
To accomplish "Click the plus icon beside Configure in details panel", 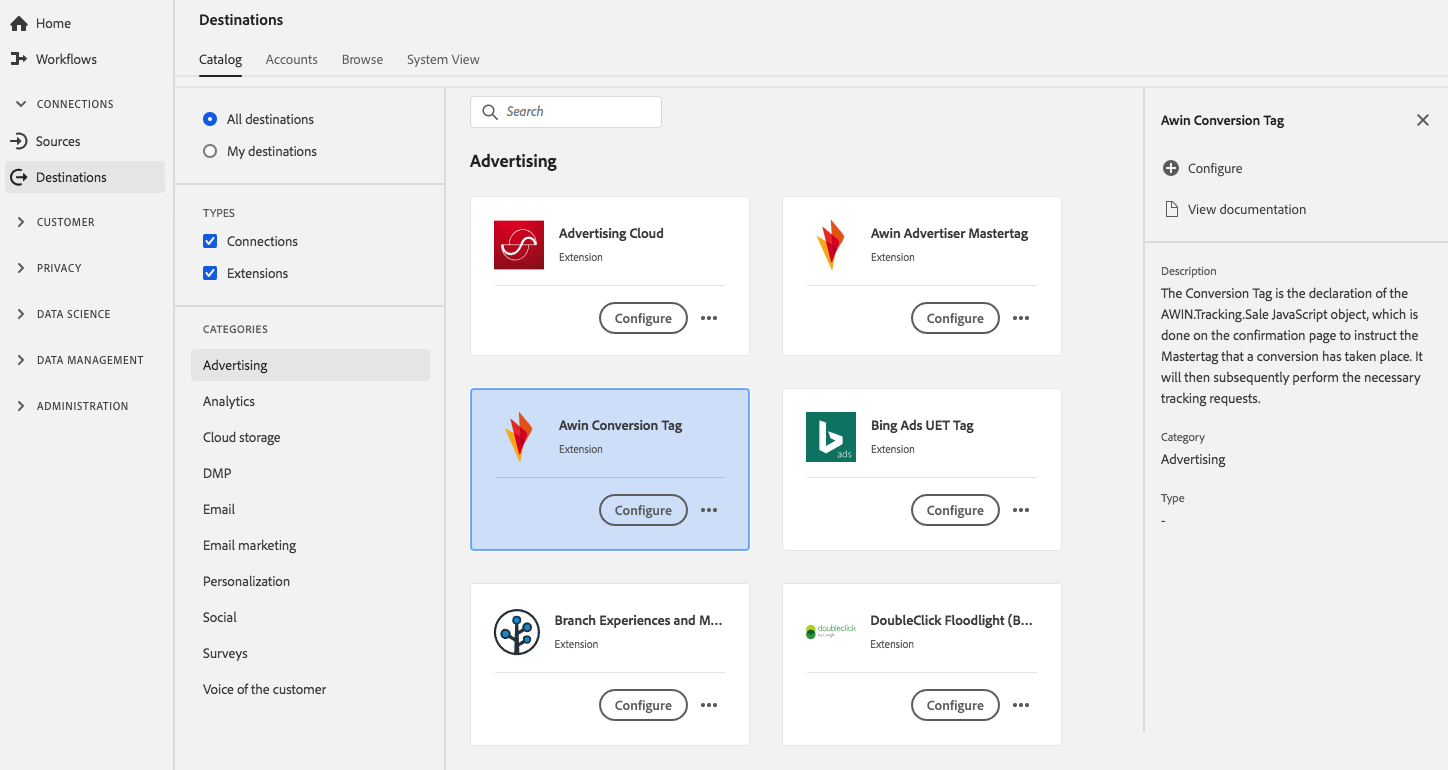I will click(1171, 168).
